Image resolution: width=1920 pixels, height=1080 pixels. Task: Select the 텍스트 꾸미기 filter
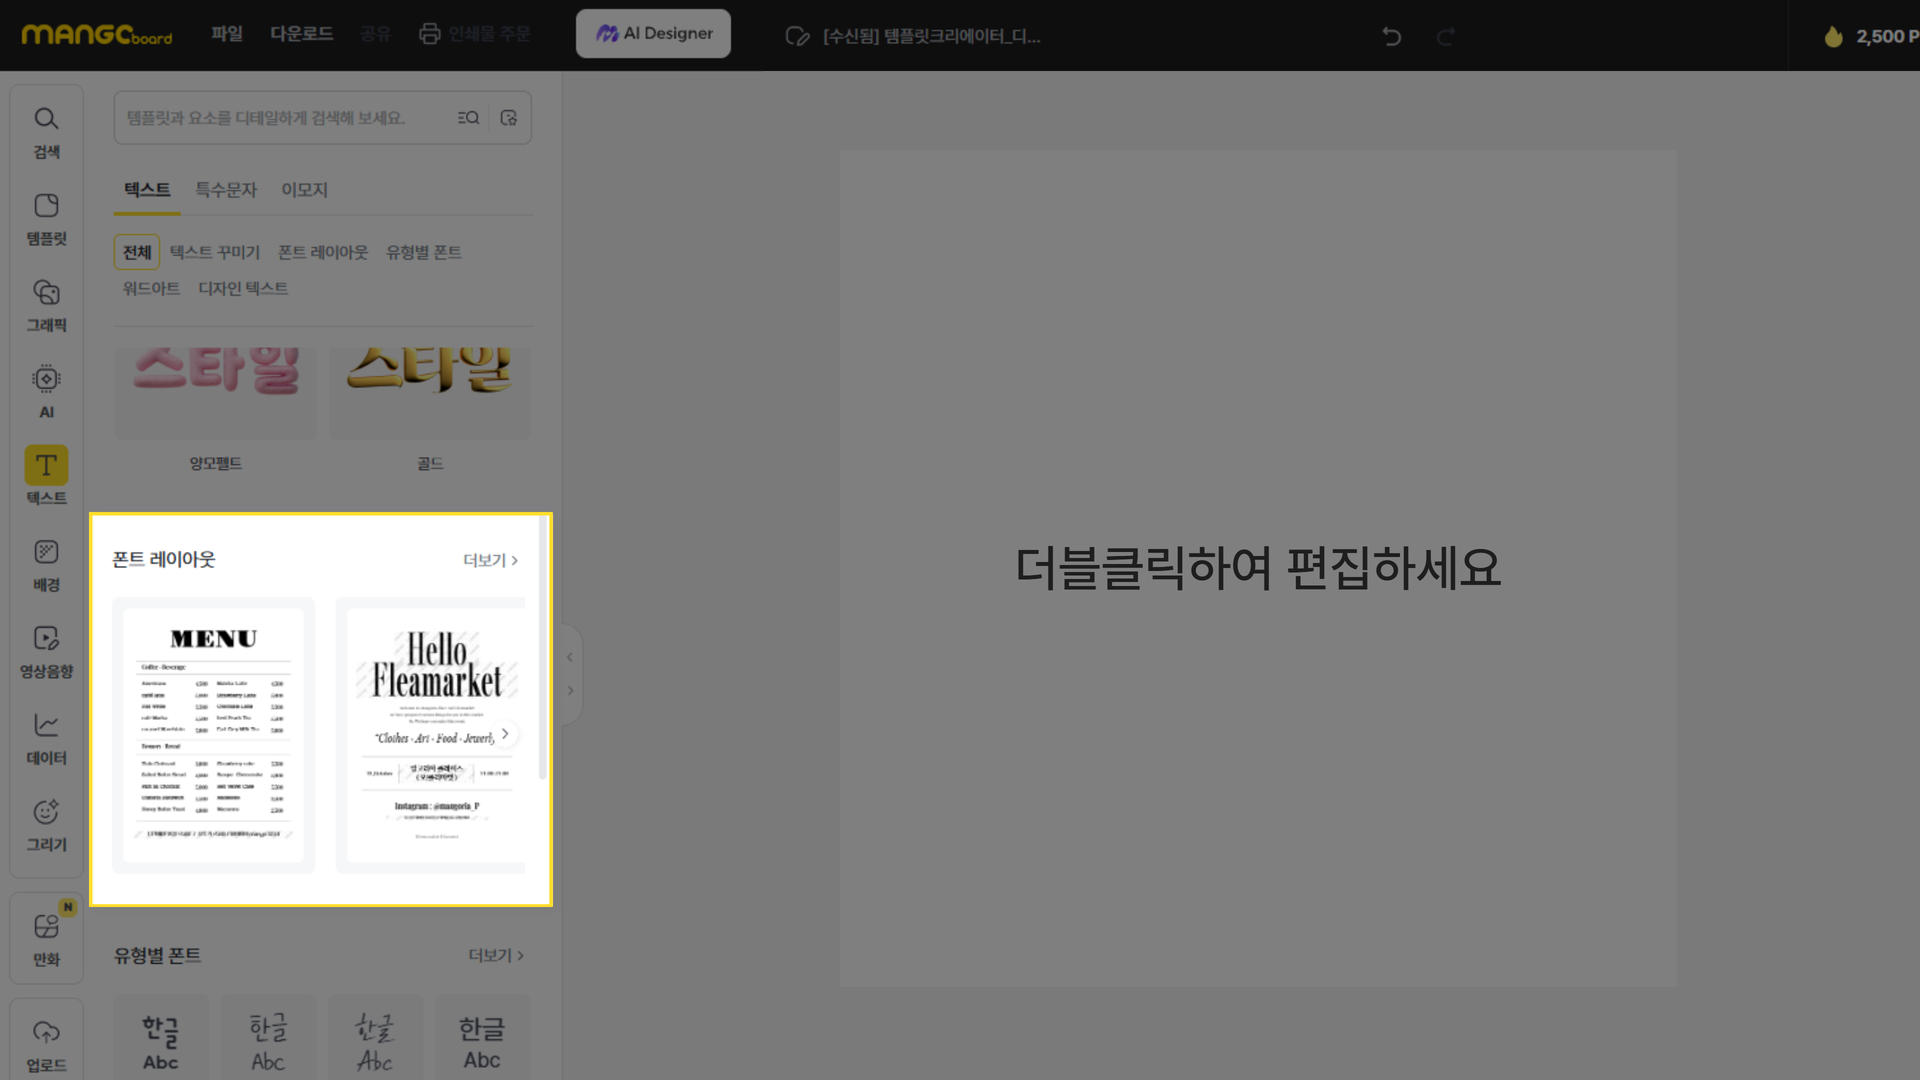215,252
